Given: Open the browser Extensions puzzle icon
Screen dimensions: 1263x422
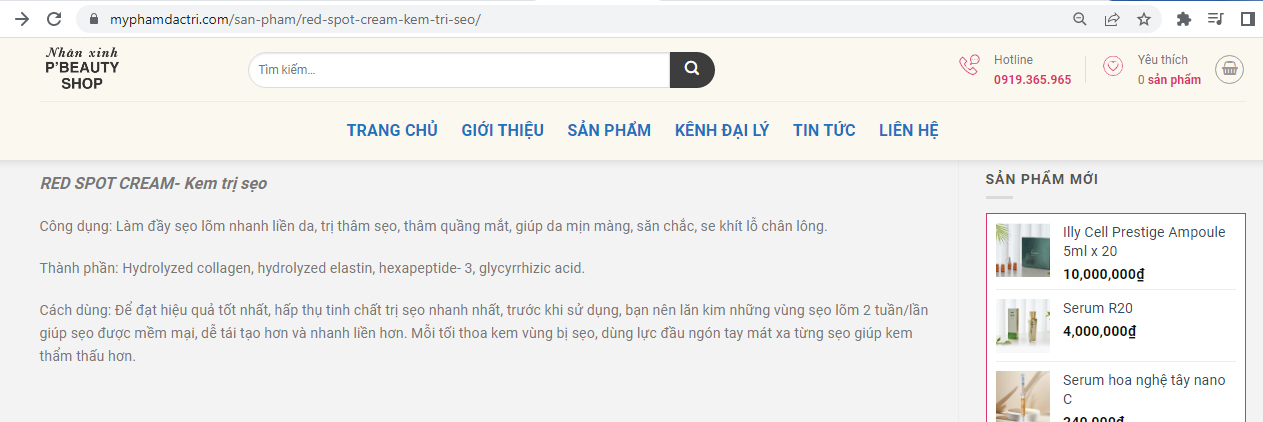Looking at the screenshot, I should click(x=1184, y=19).
